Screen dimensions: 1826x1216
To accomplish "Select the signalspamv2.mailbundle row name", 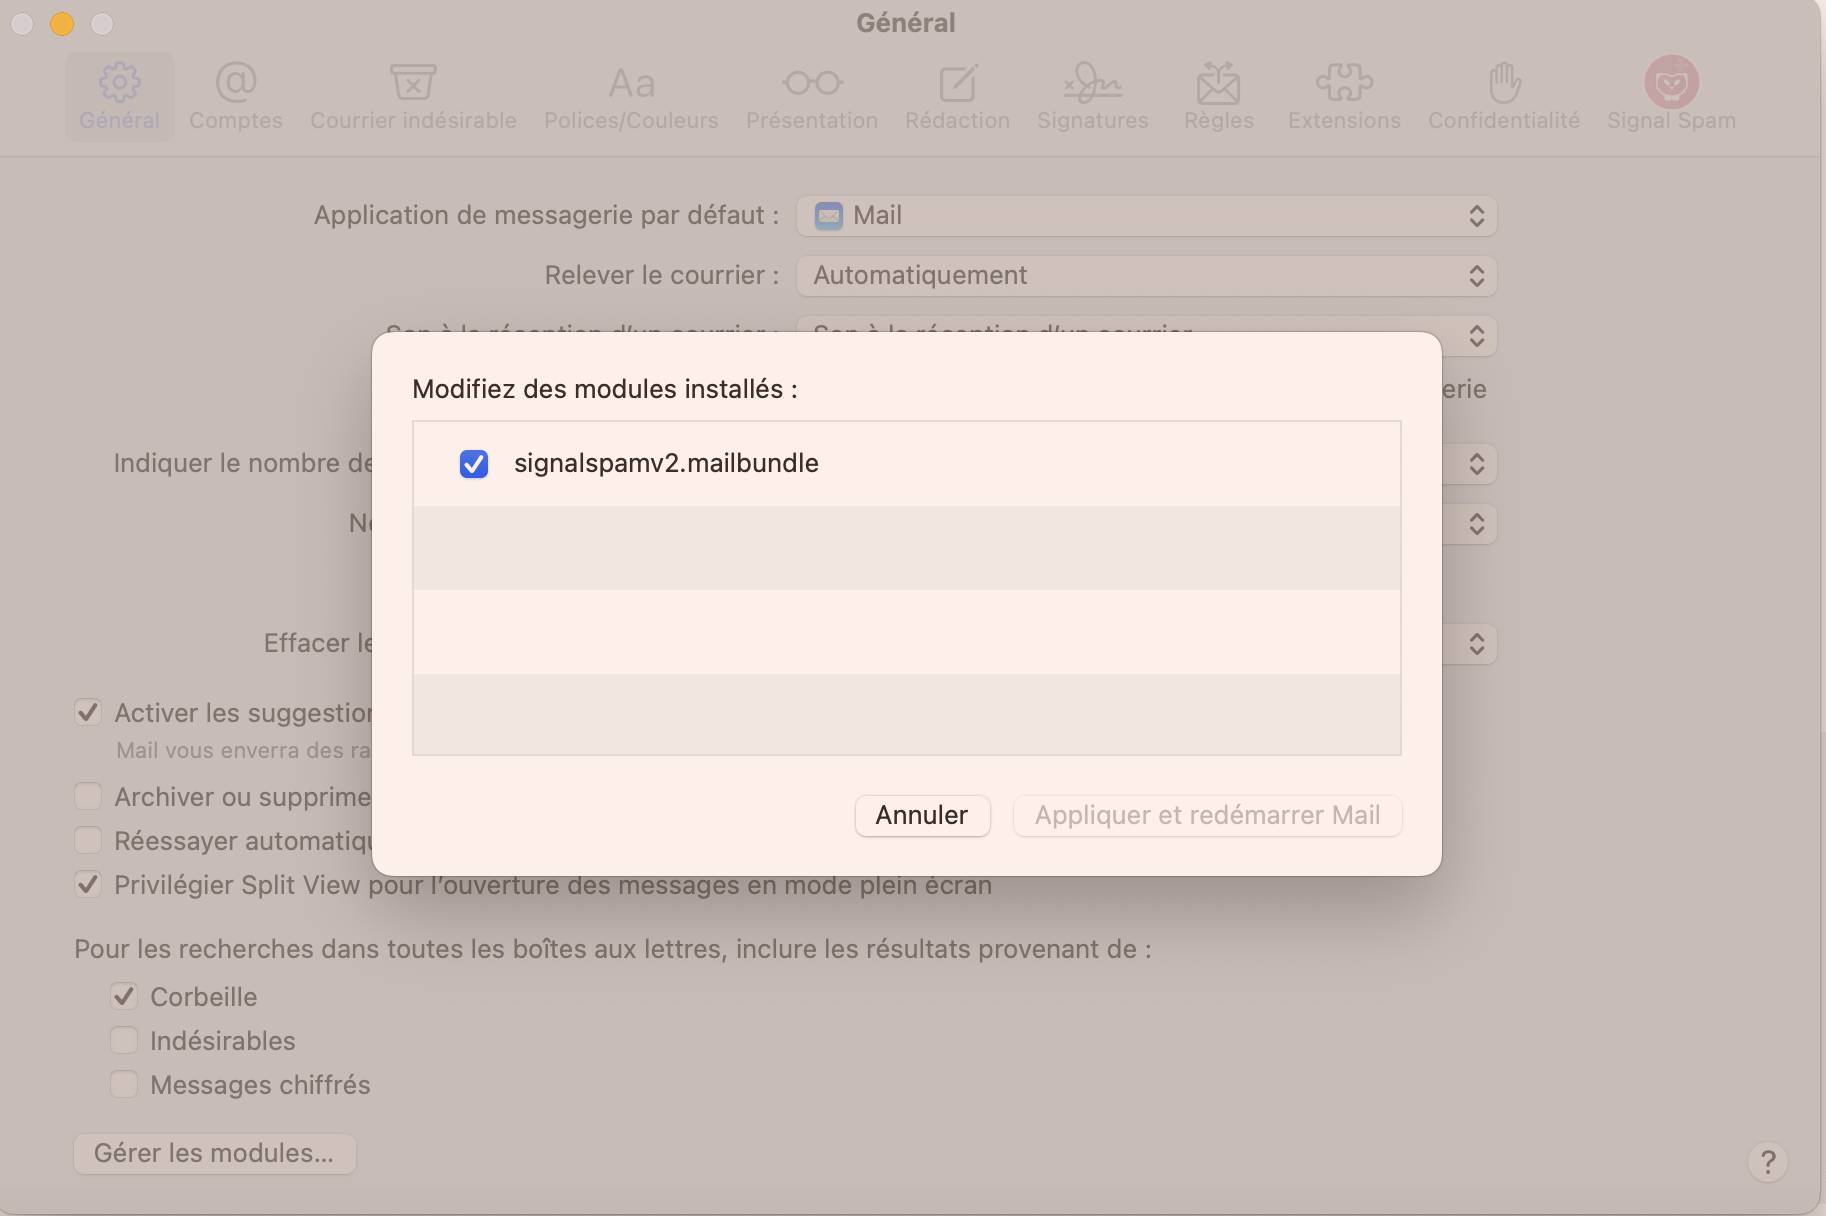I will [666, 463].
